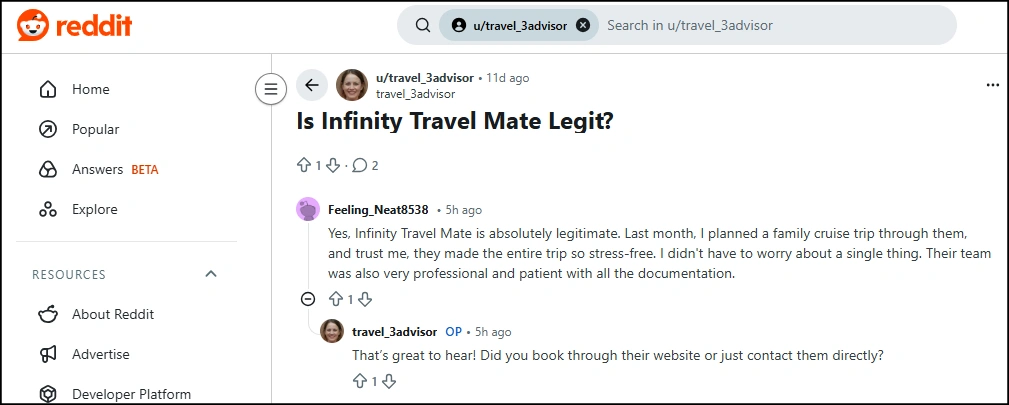Open Home in the sidebar
Screen dimensions: 1009x405
(90, 90)
